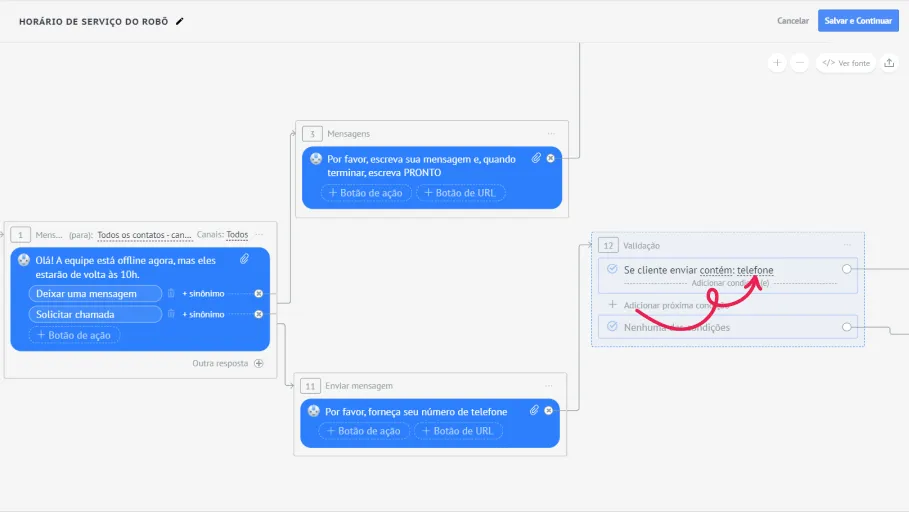This screenshot has height=512, width=909.
Task: Add sinônimo for Deixar uma mensagem
Action: (203, 293)
